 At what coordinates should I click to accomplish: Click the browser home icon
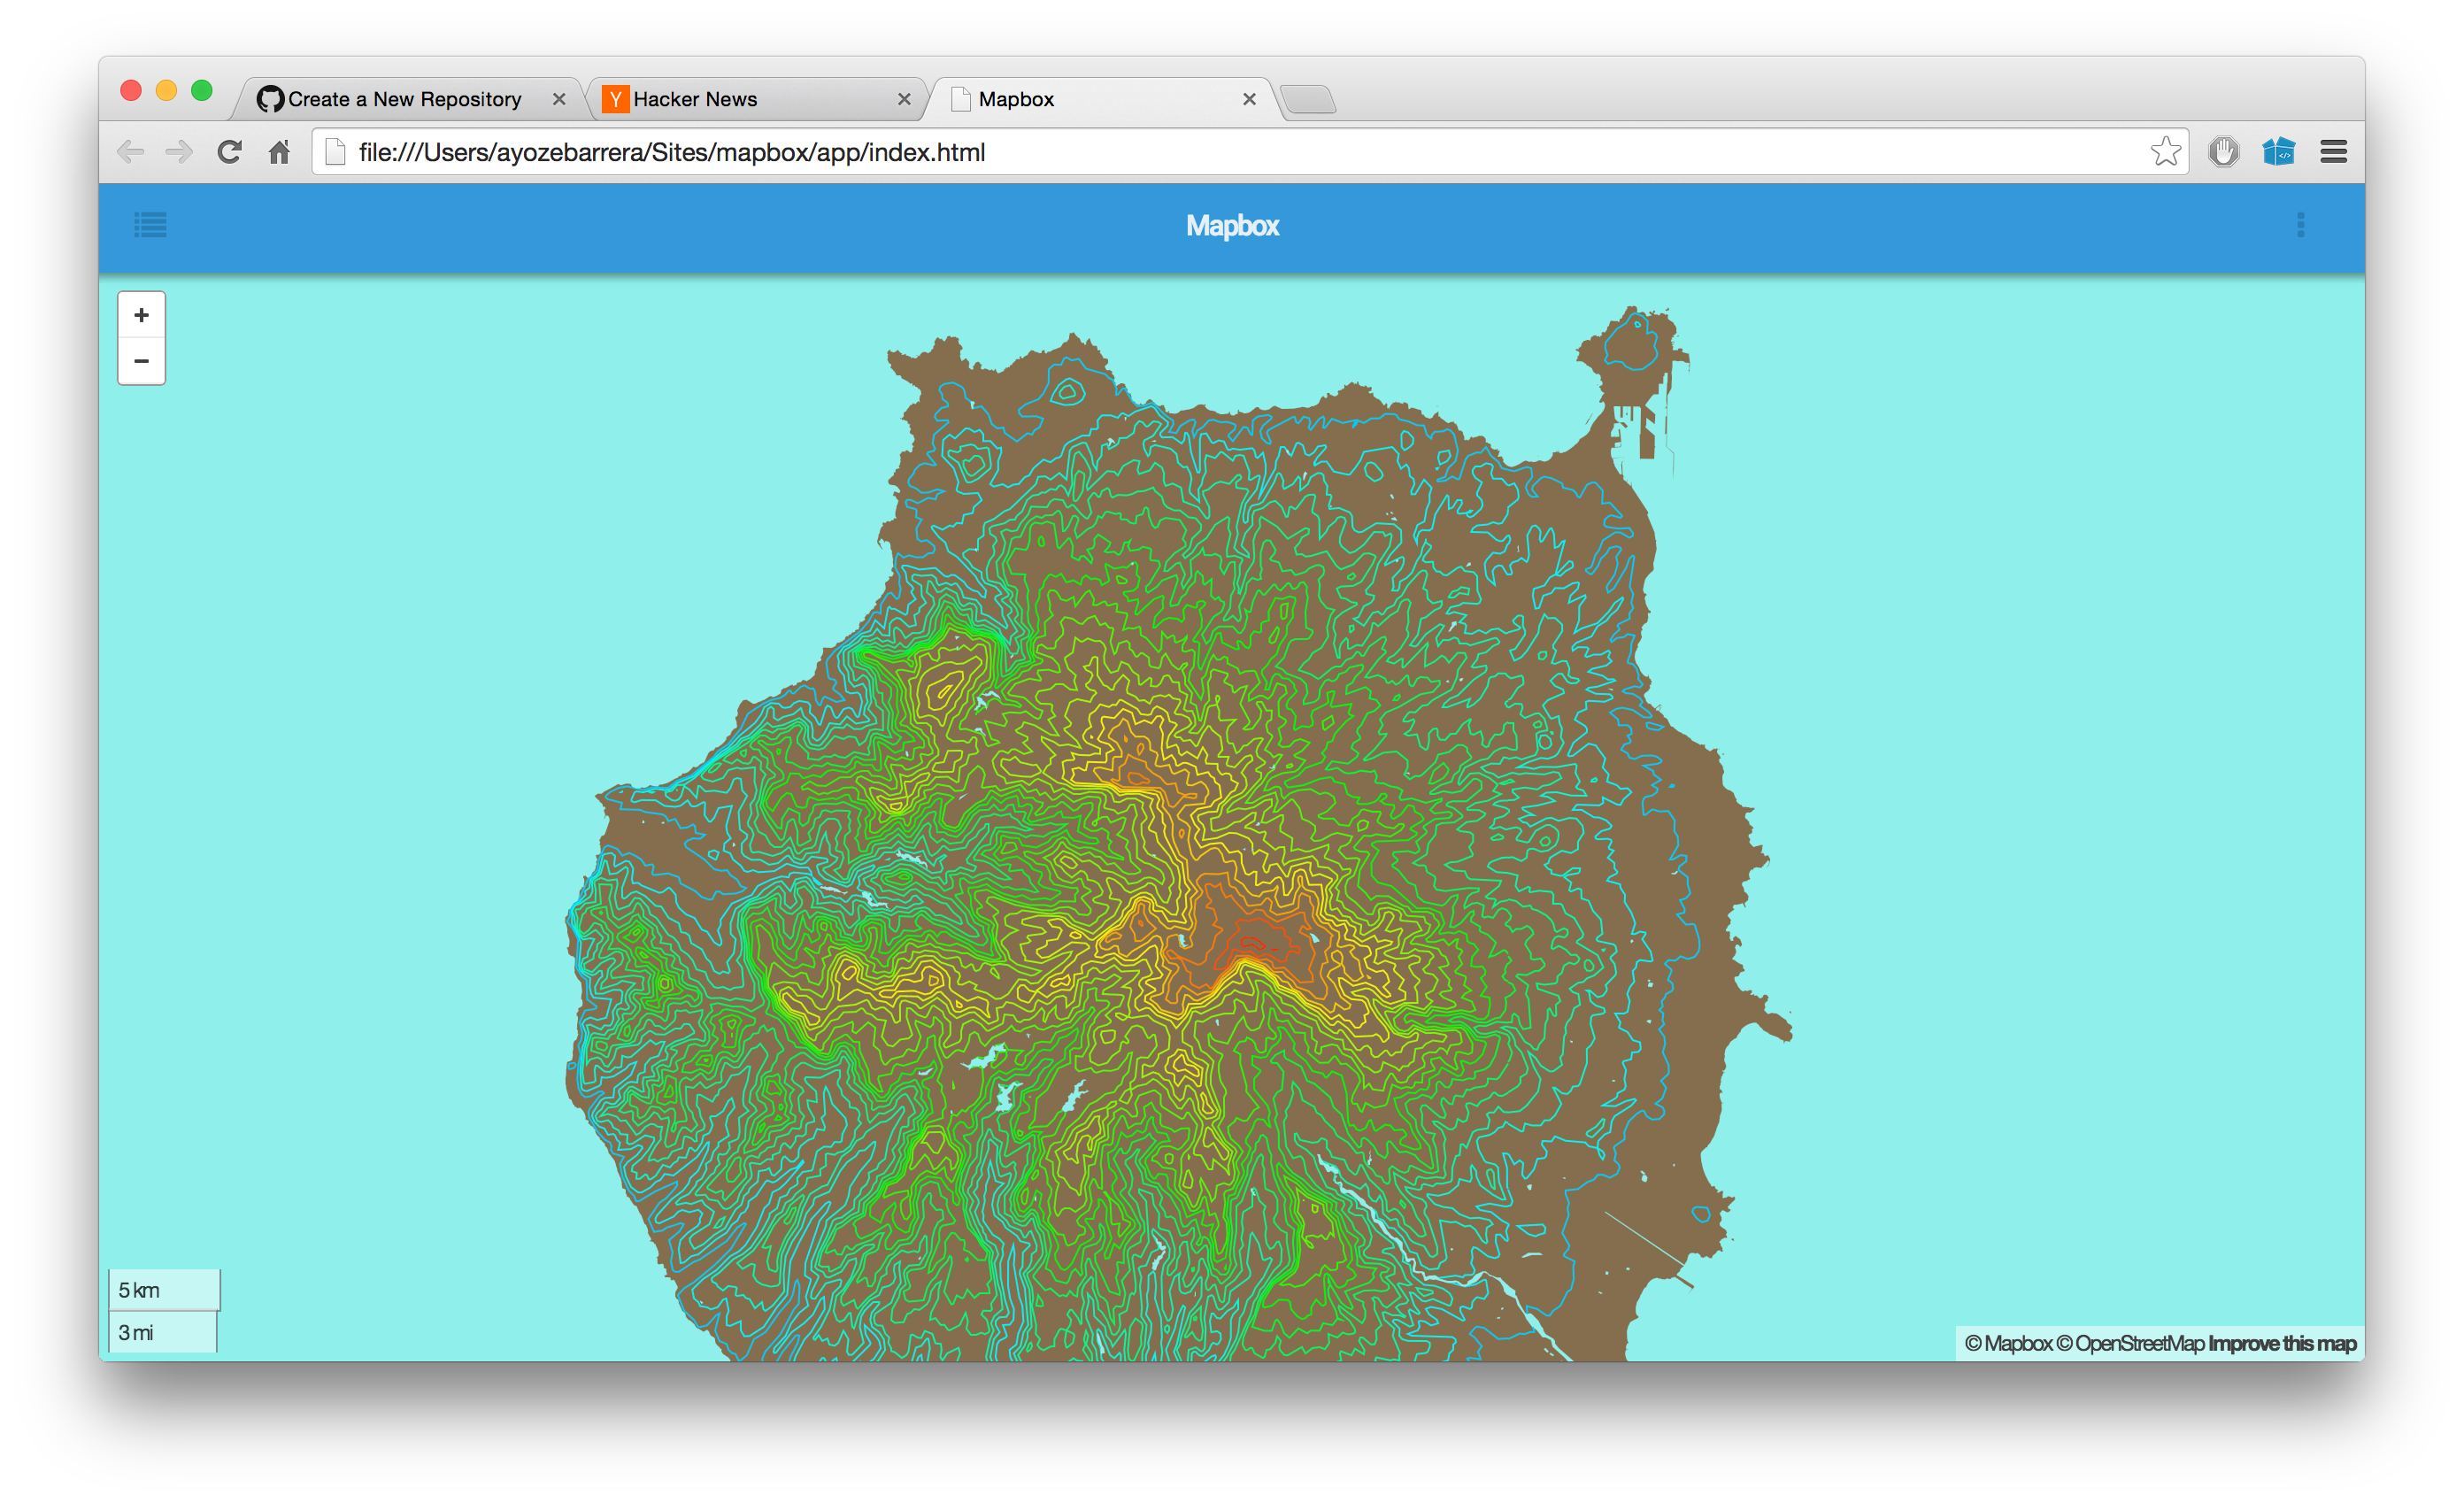pos(279,152)
